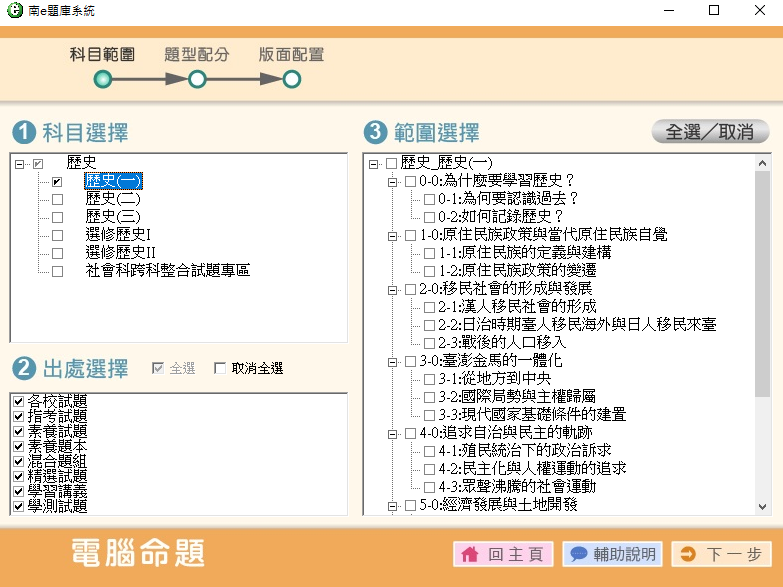783x587 pixels.
Task: Toggle the 取消全選 checkbox
Action: (220, 369)
